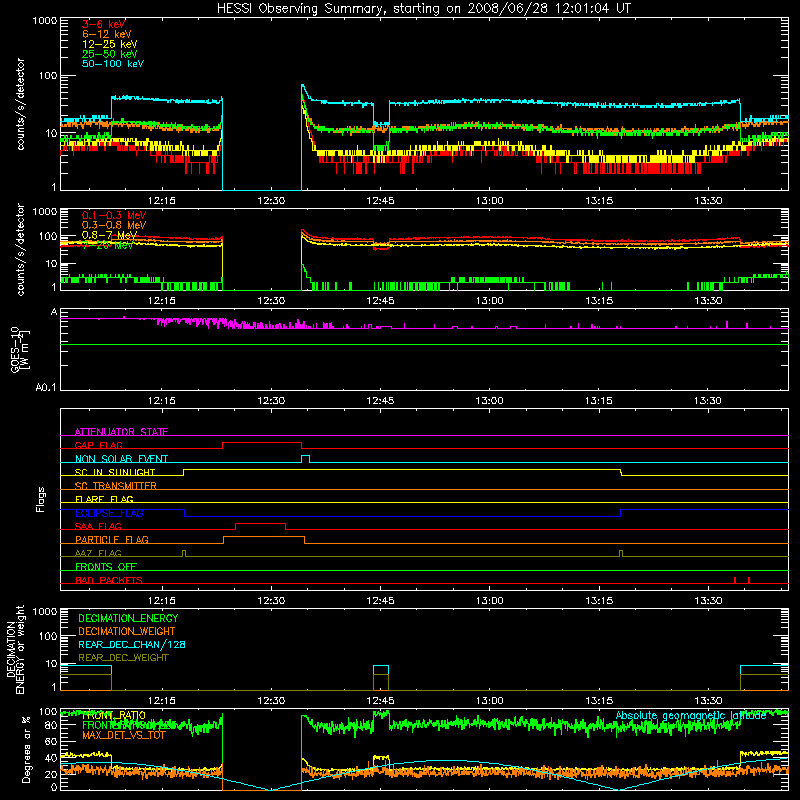Image resolution: width=800 pixels, height=800 pixels.
Task: Select the 13:00 tick under the keV panel
Action: 489,201
